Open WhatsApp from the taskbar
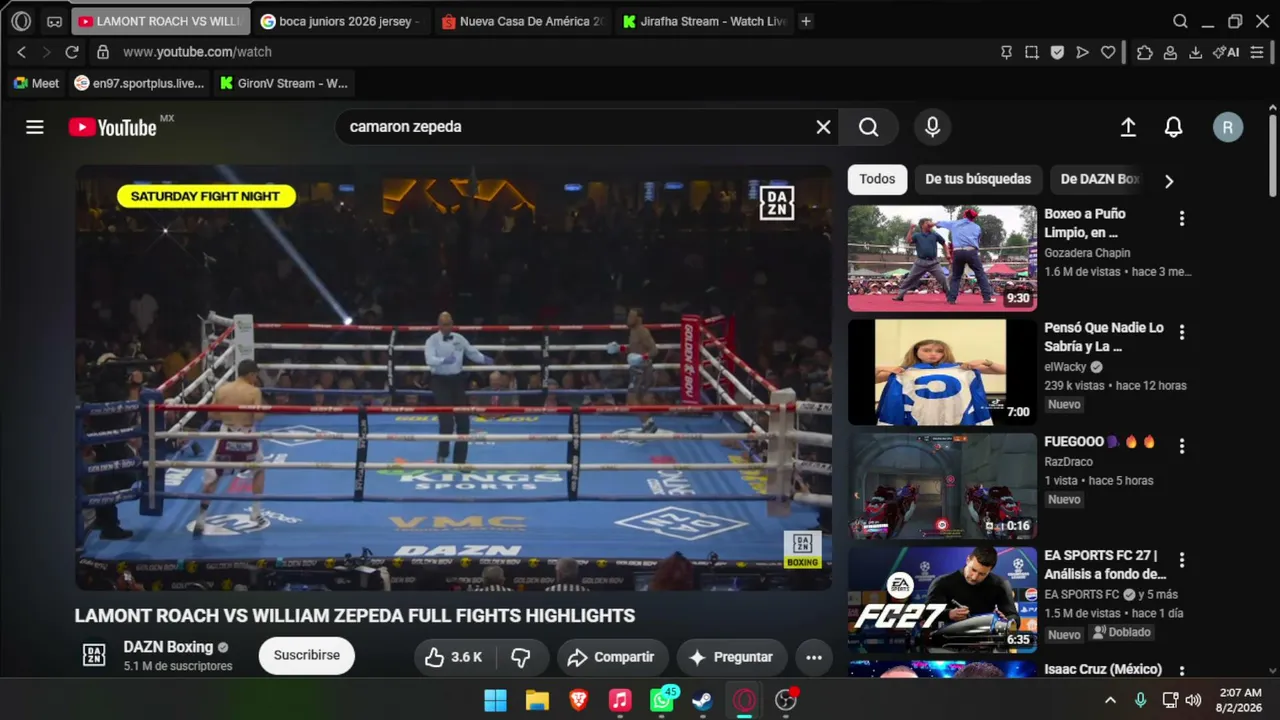 (x=662, y=700)
